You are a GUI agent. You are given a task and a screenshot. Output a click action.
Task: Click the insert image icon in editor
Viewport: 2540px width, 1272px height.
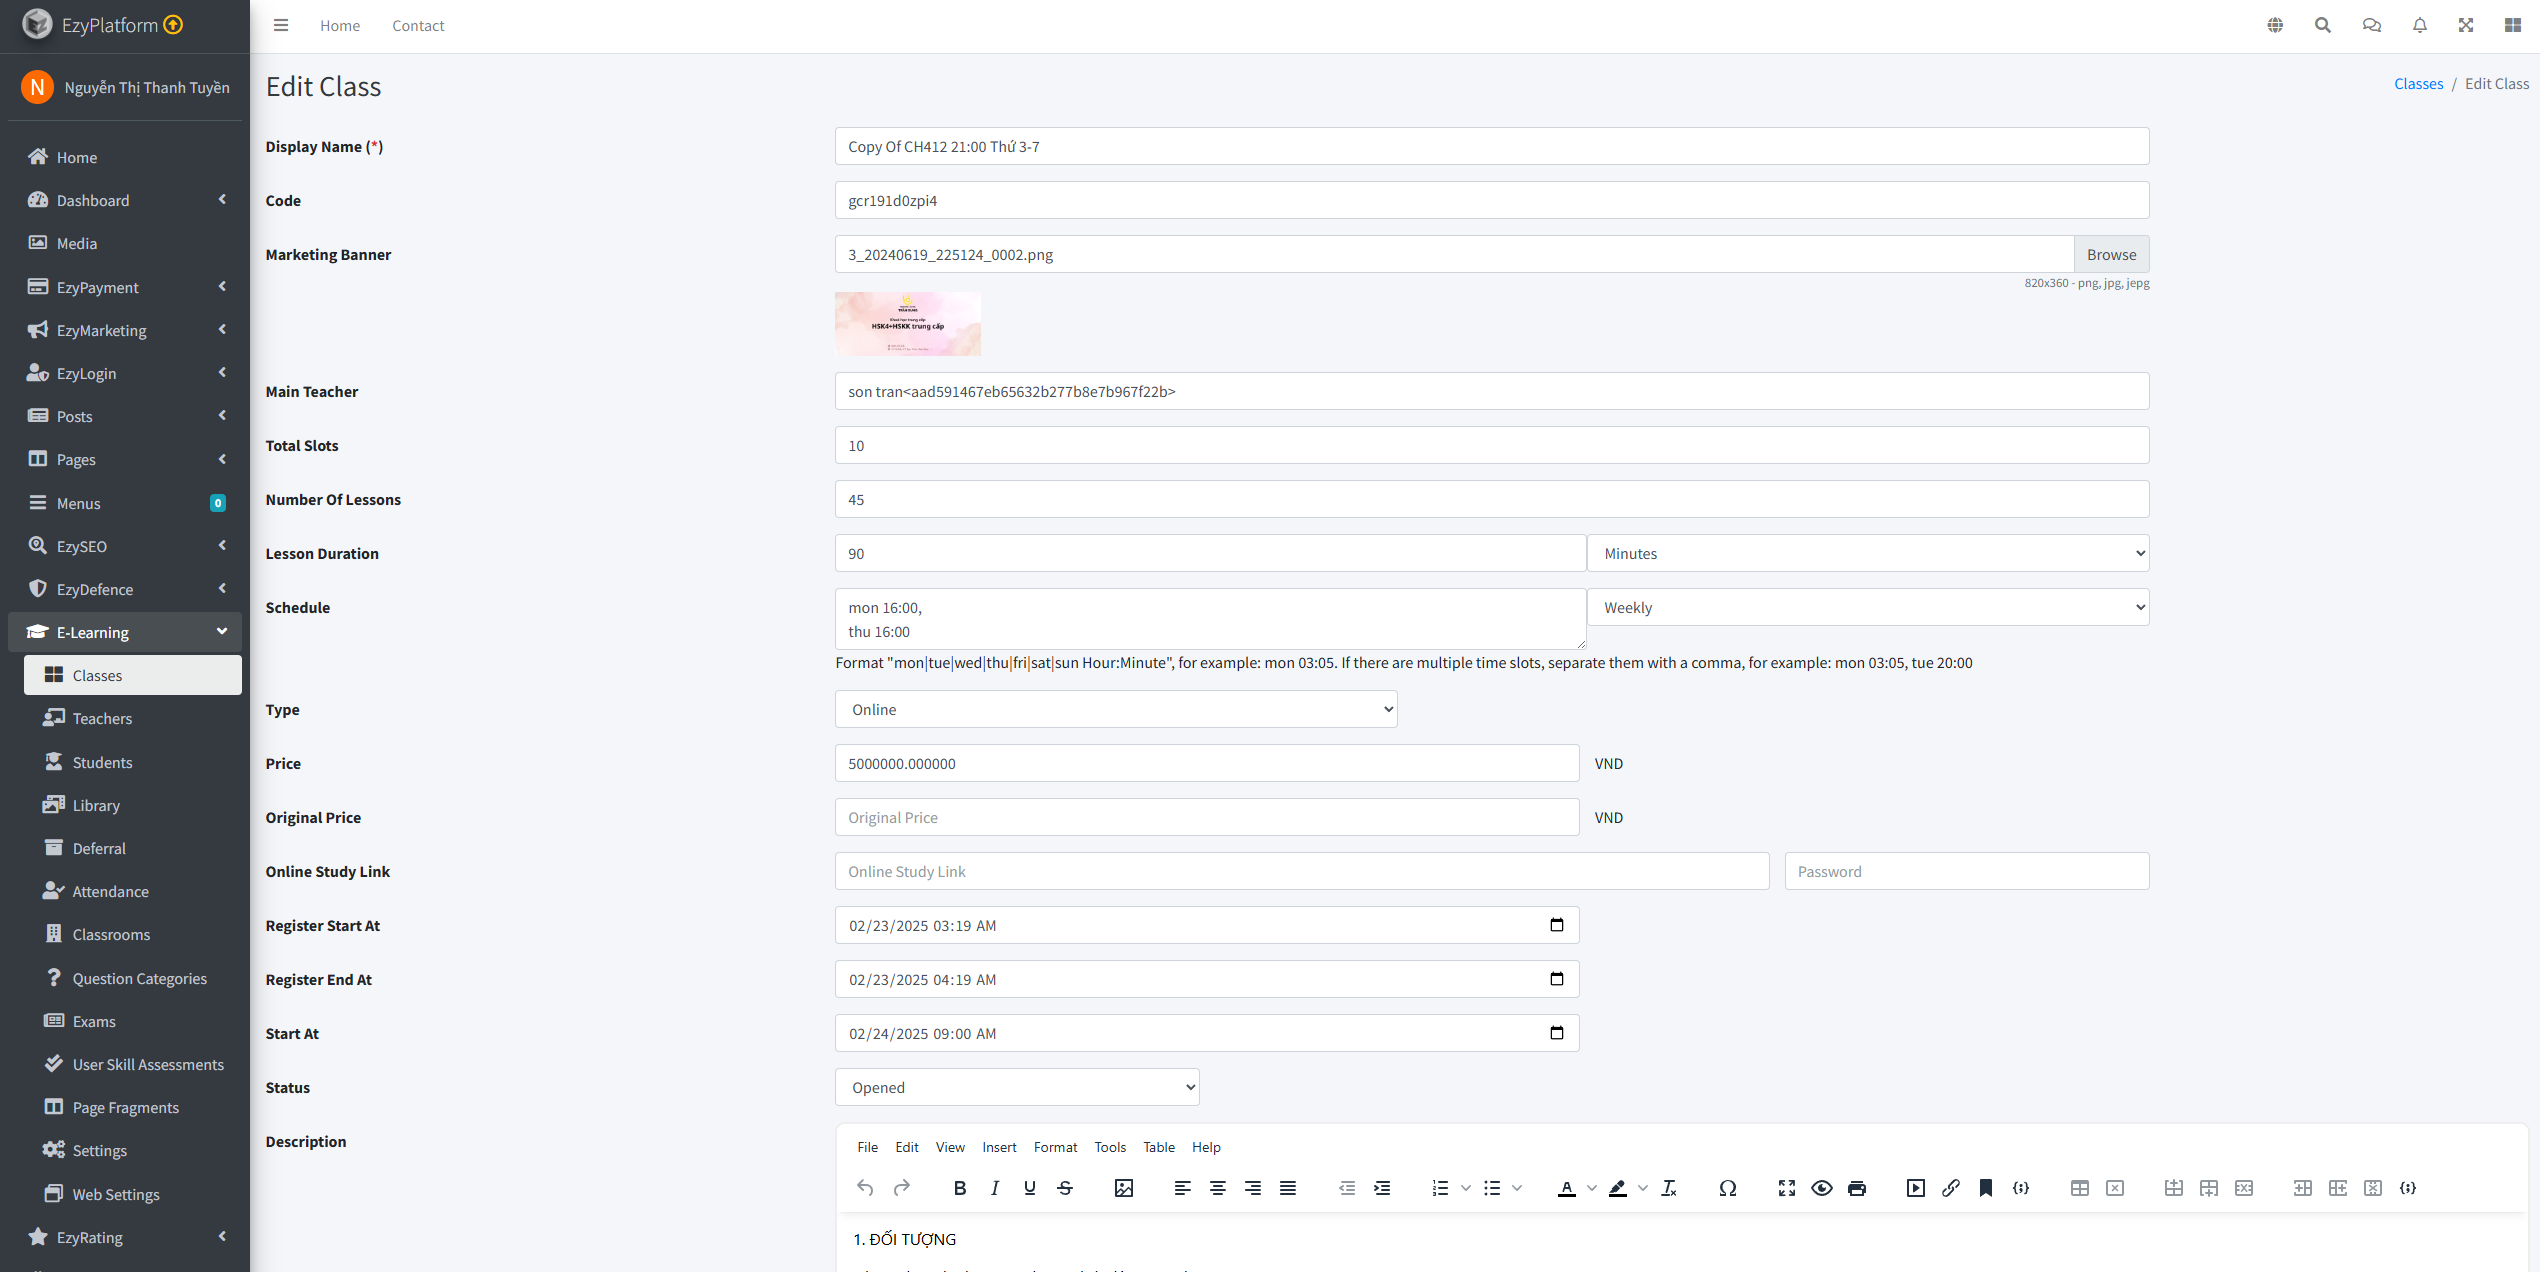tap(1124, 1188)
